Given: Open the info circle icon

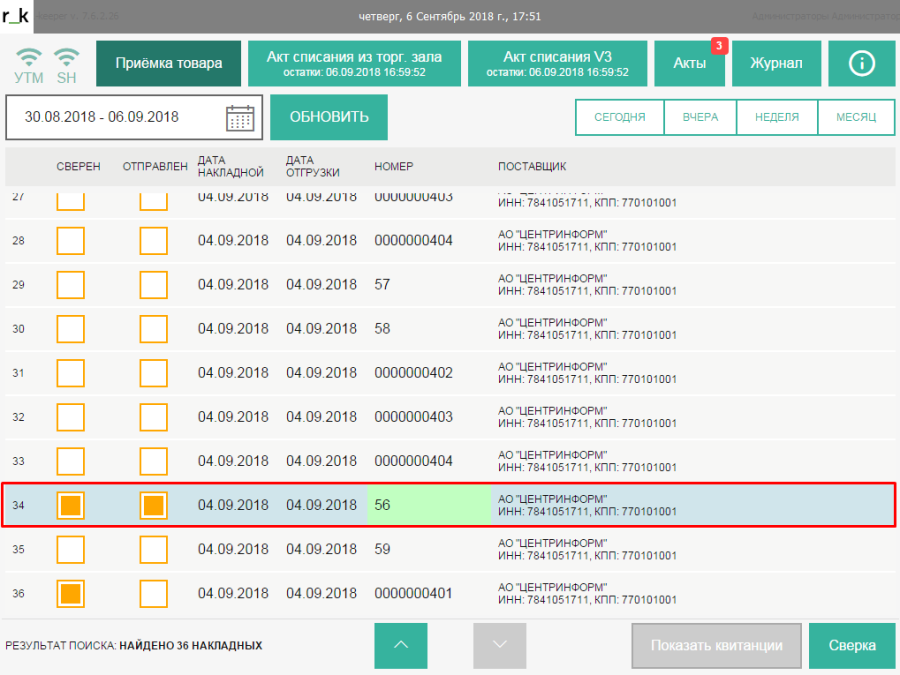Looking at the screenshot, I should click(x=861, y=63).
